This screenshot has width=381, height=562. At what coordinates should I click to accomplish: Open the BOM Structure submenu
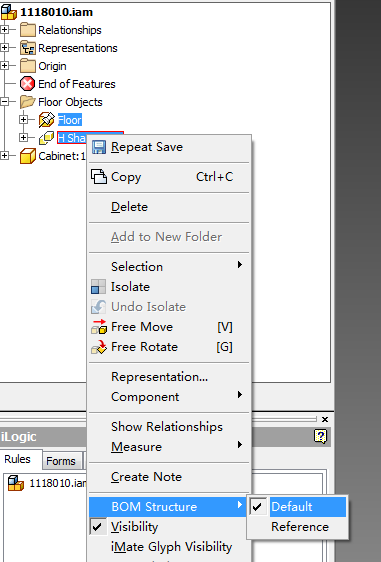click(169, 506)
